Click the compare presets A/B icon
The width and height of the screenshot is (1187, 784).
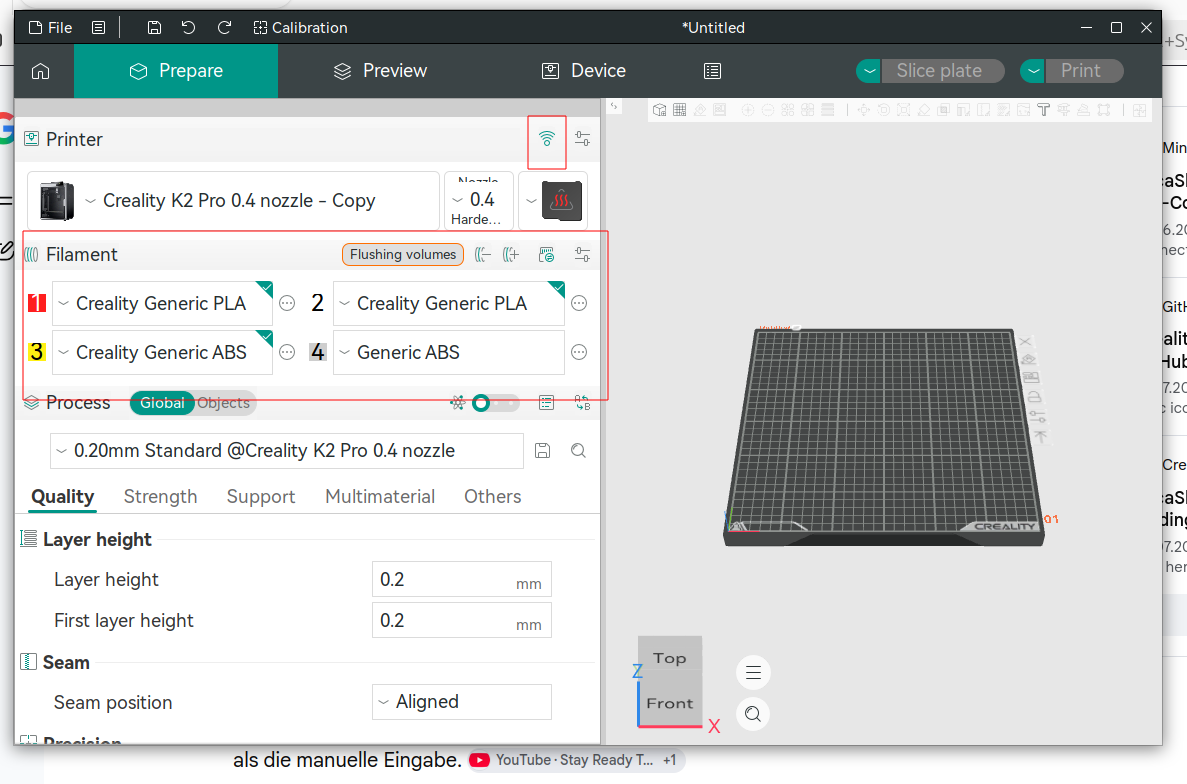[x=582, y=403]
